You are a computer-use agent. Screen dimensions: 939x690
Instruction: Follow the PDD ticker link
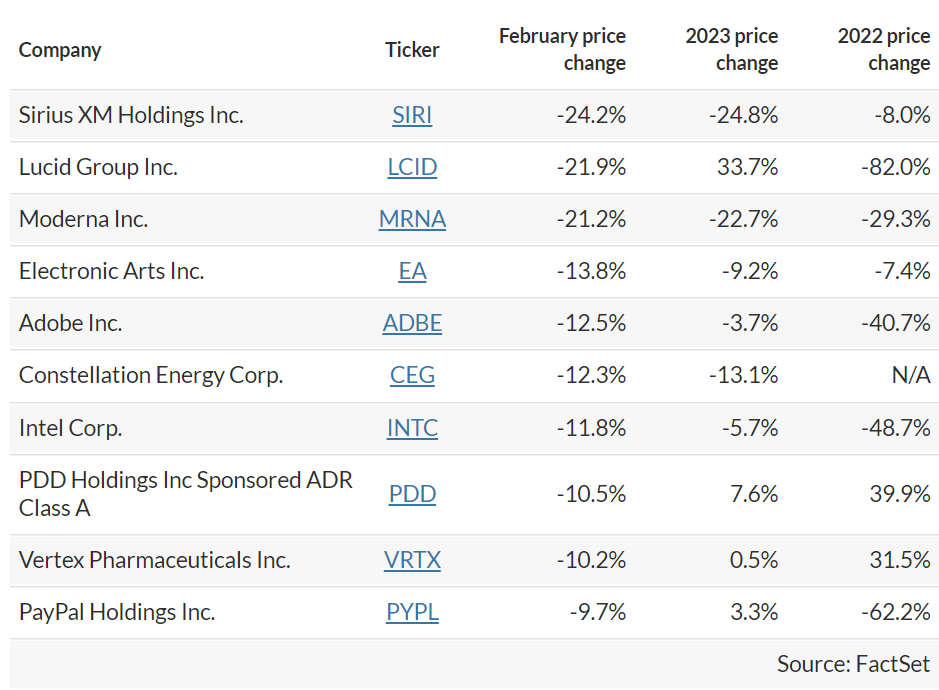point(412,494)
